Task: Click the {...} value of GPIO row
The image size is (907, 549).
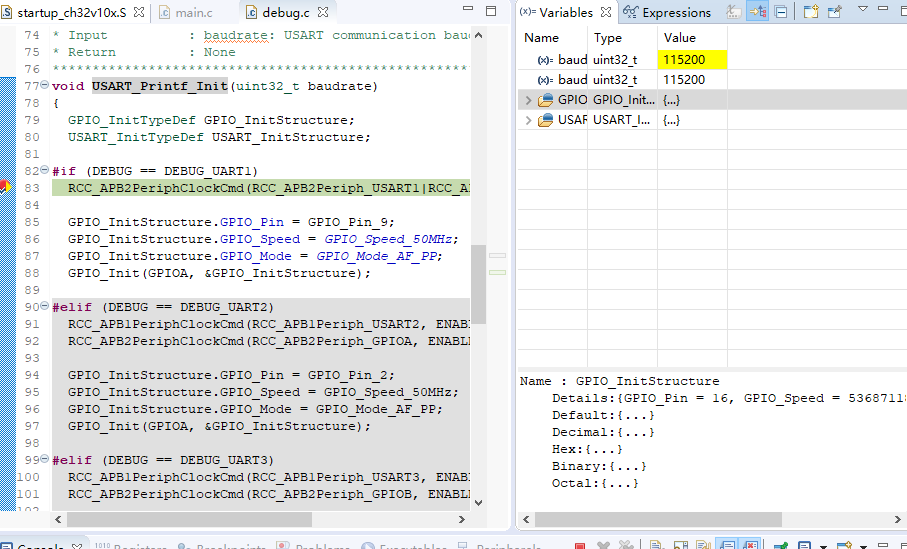Action: [672, 100]
